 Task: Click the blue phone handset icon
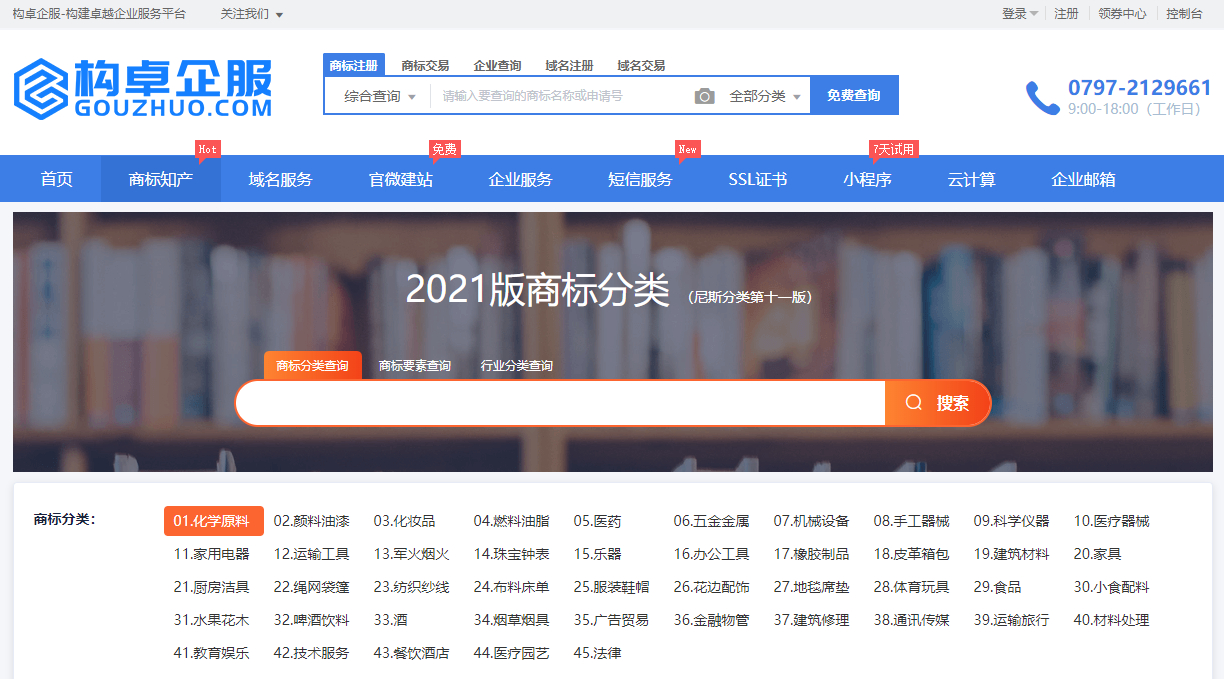[1042, 98]
